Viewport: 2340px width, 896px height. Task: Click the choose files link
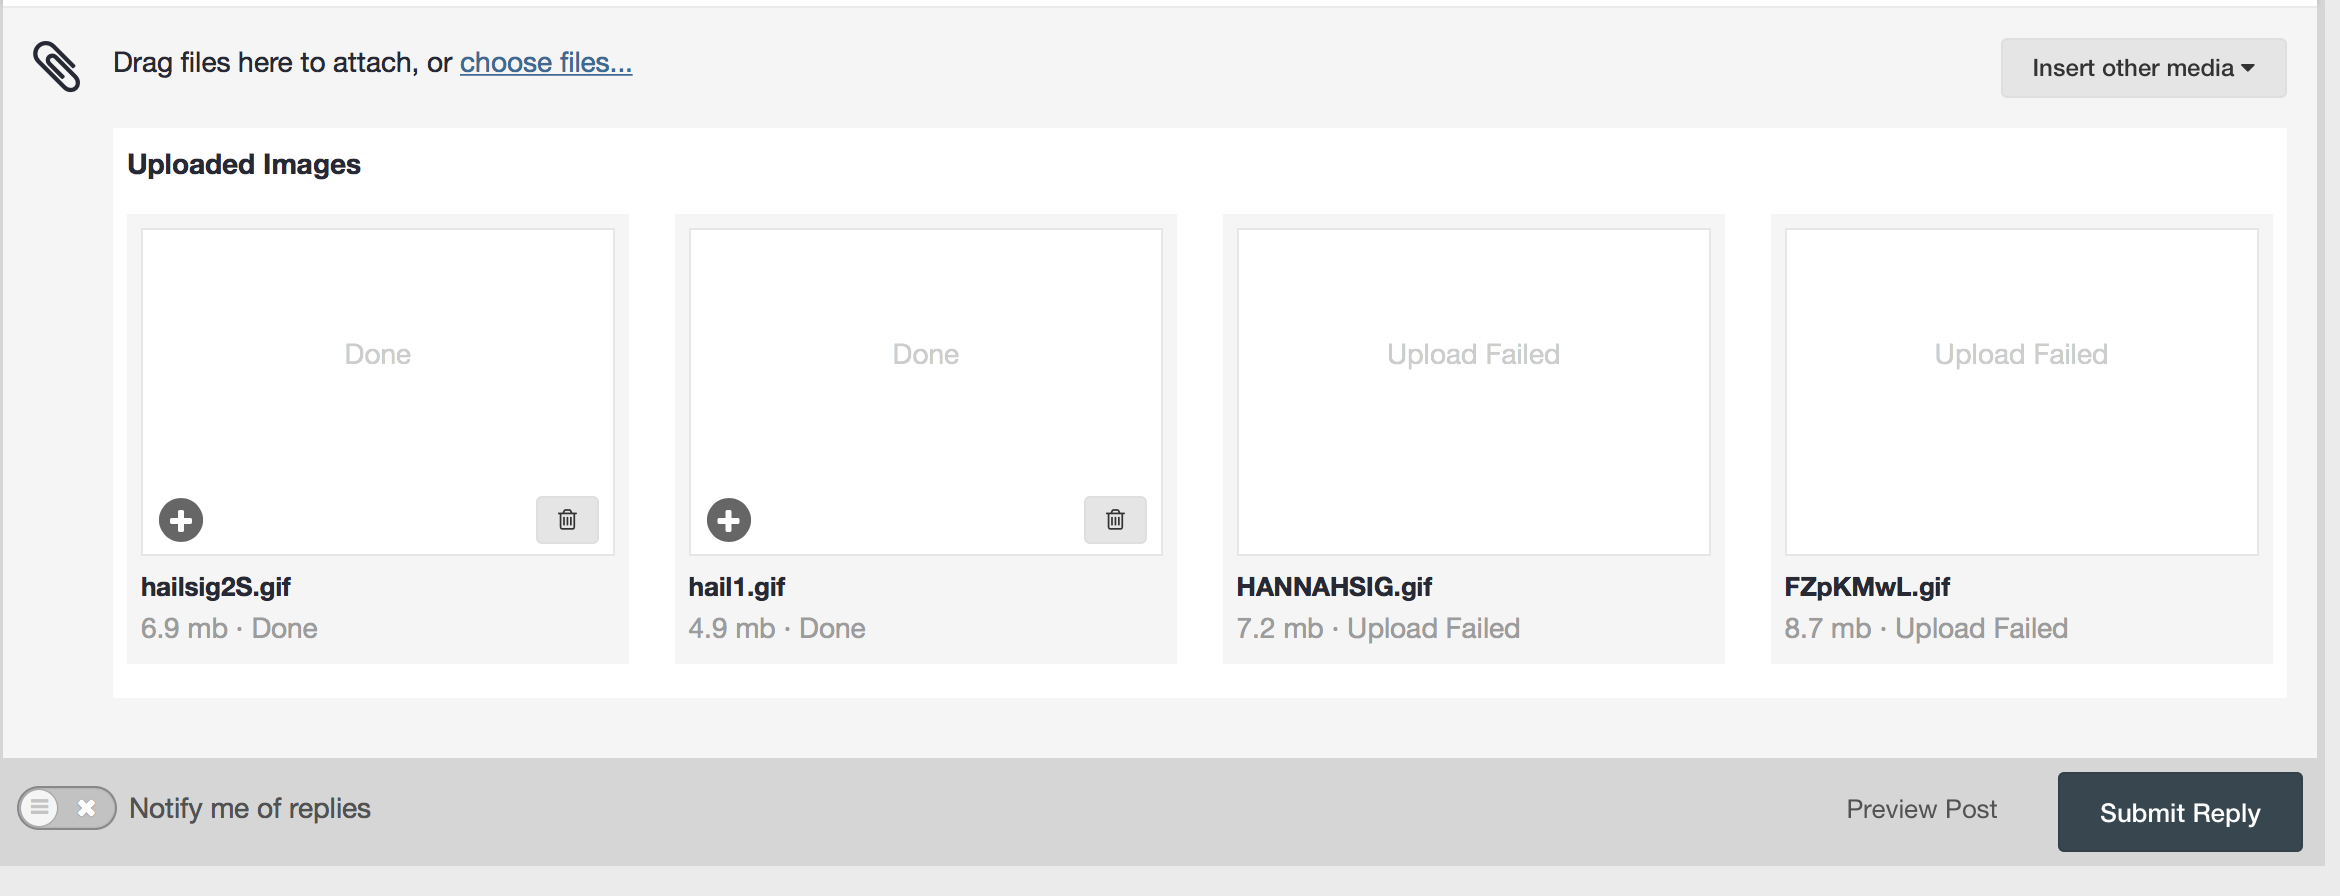coord(546,63)
